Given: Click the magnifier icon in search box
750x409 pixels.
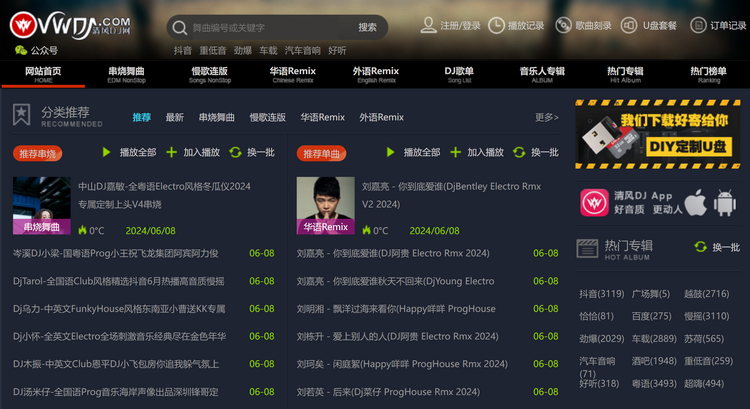Looking at the screenshot, I should 179,27.
